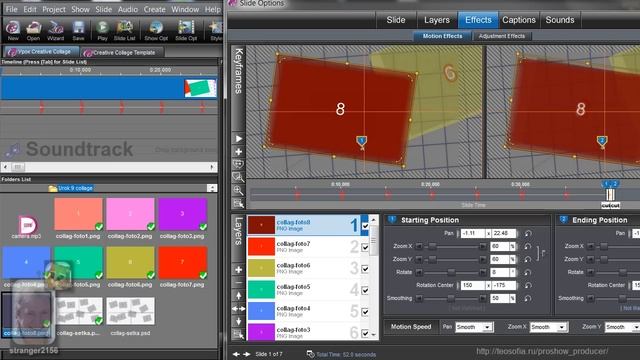Toggle Zoom X/Y link bracket icon
640x360 pixels.
point(541,253)
